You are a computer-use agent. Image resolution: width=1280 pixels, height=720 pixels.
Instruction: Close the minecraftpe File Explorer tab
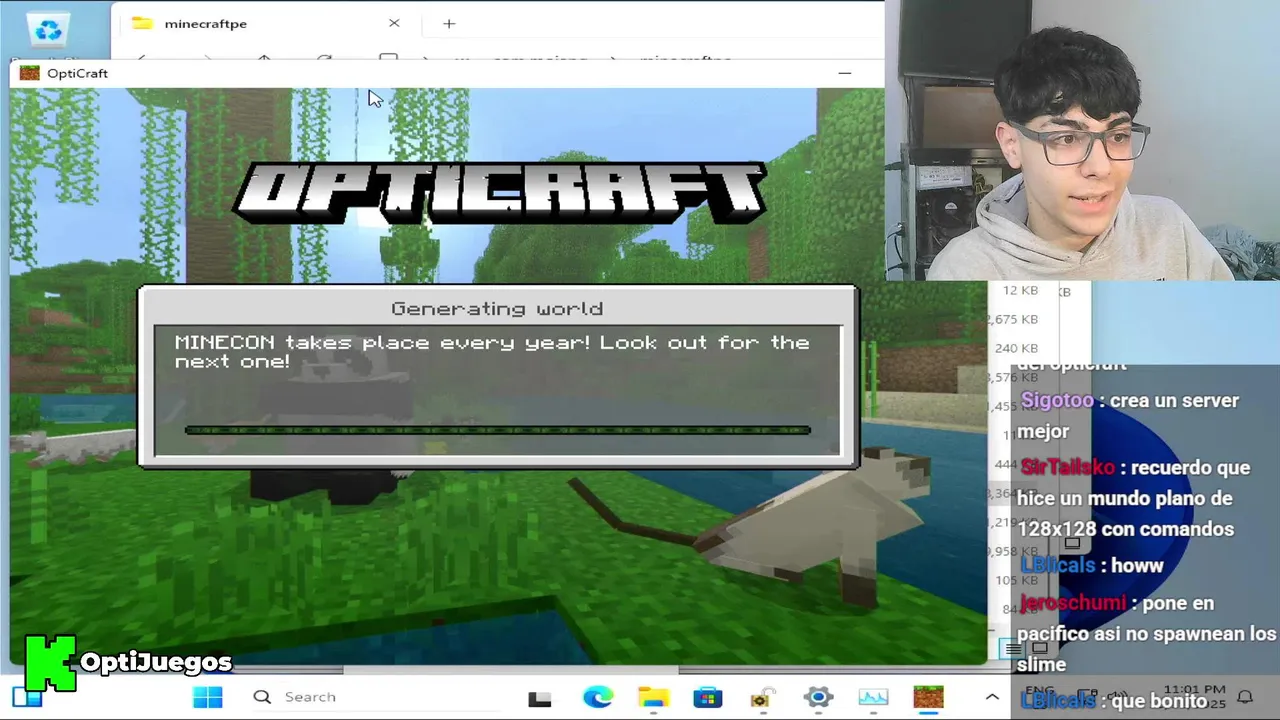[394, 23]
